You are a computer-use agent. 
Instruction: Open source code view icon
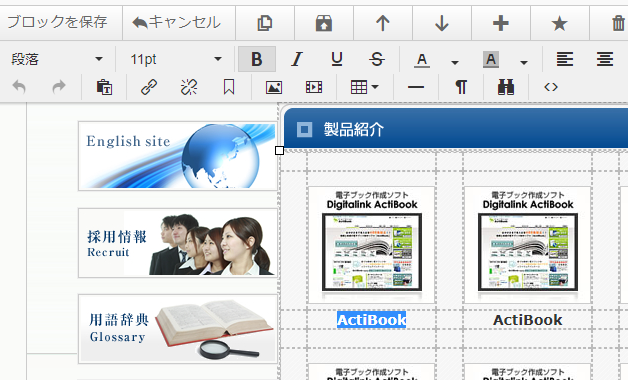(551, 87)
